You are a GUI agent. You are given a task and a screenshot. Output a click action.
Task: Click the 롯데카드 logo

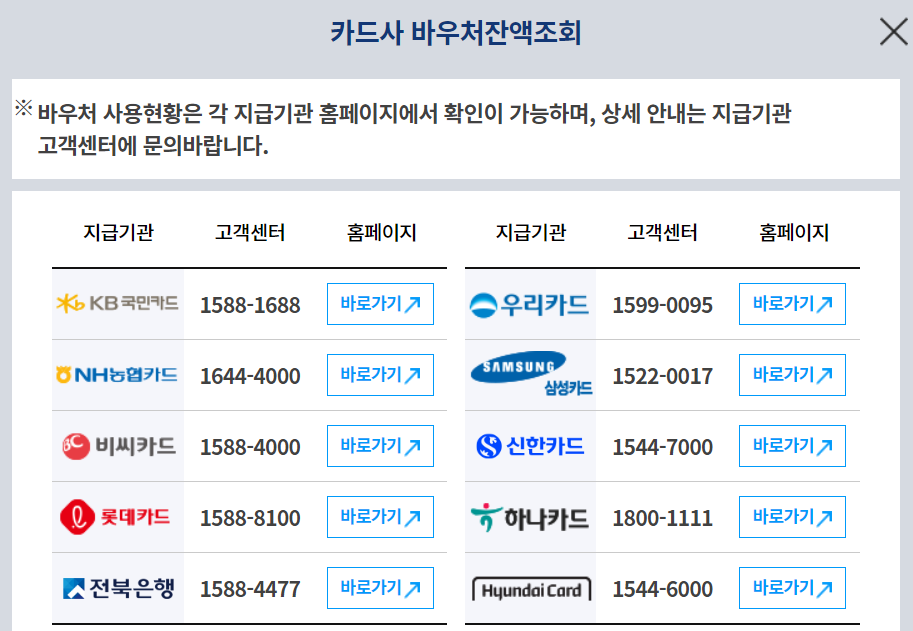[x=115, y=517]
